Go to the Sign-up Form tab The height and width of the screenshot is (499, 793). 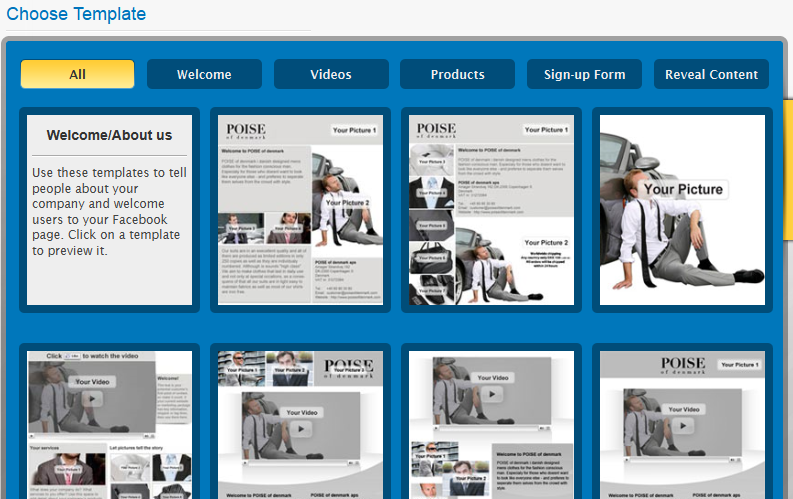pyautogui.click(x=584, y=74)
